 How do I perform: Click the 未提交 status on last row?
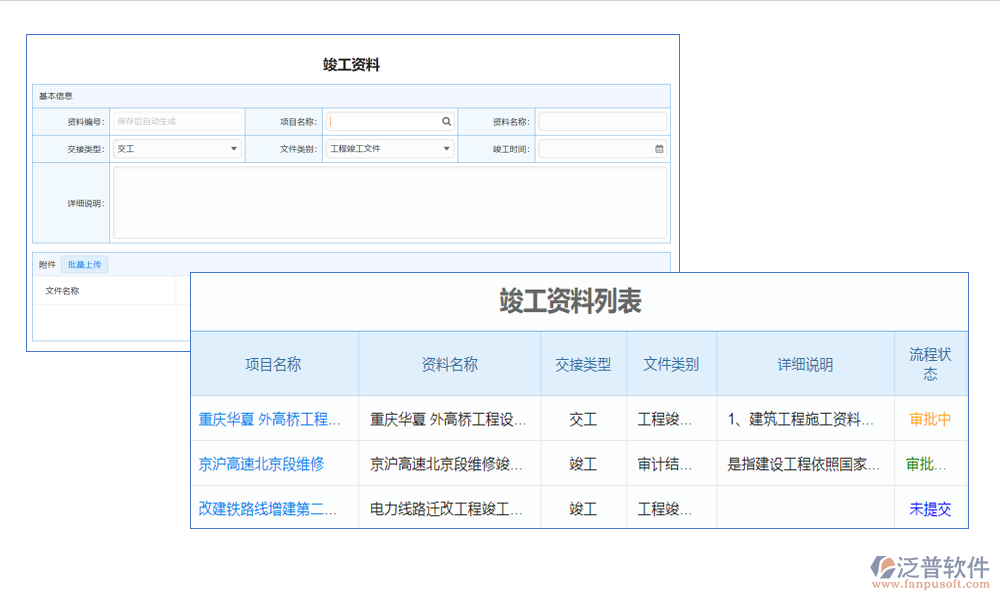click(x=930, y=508)
